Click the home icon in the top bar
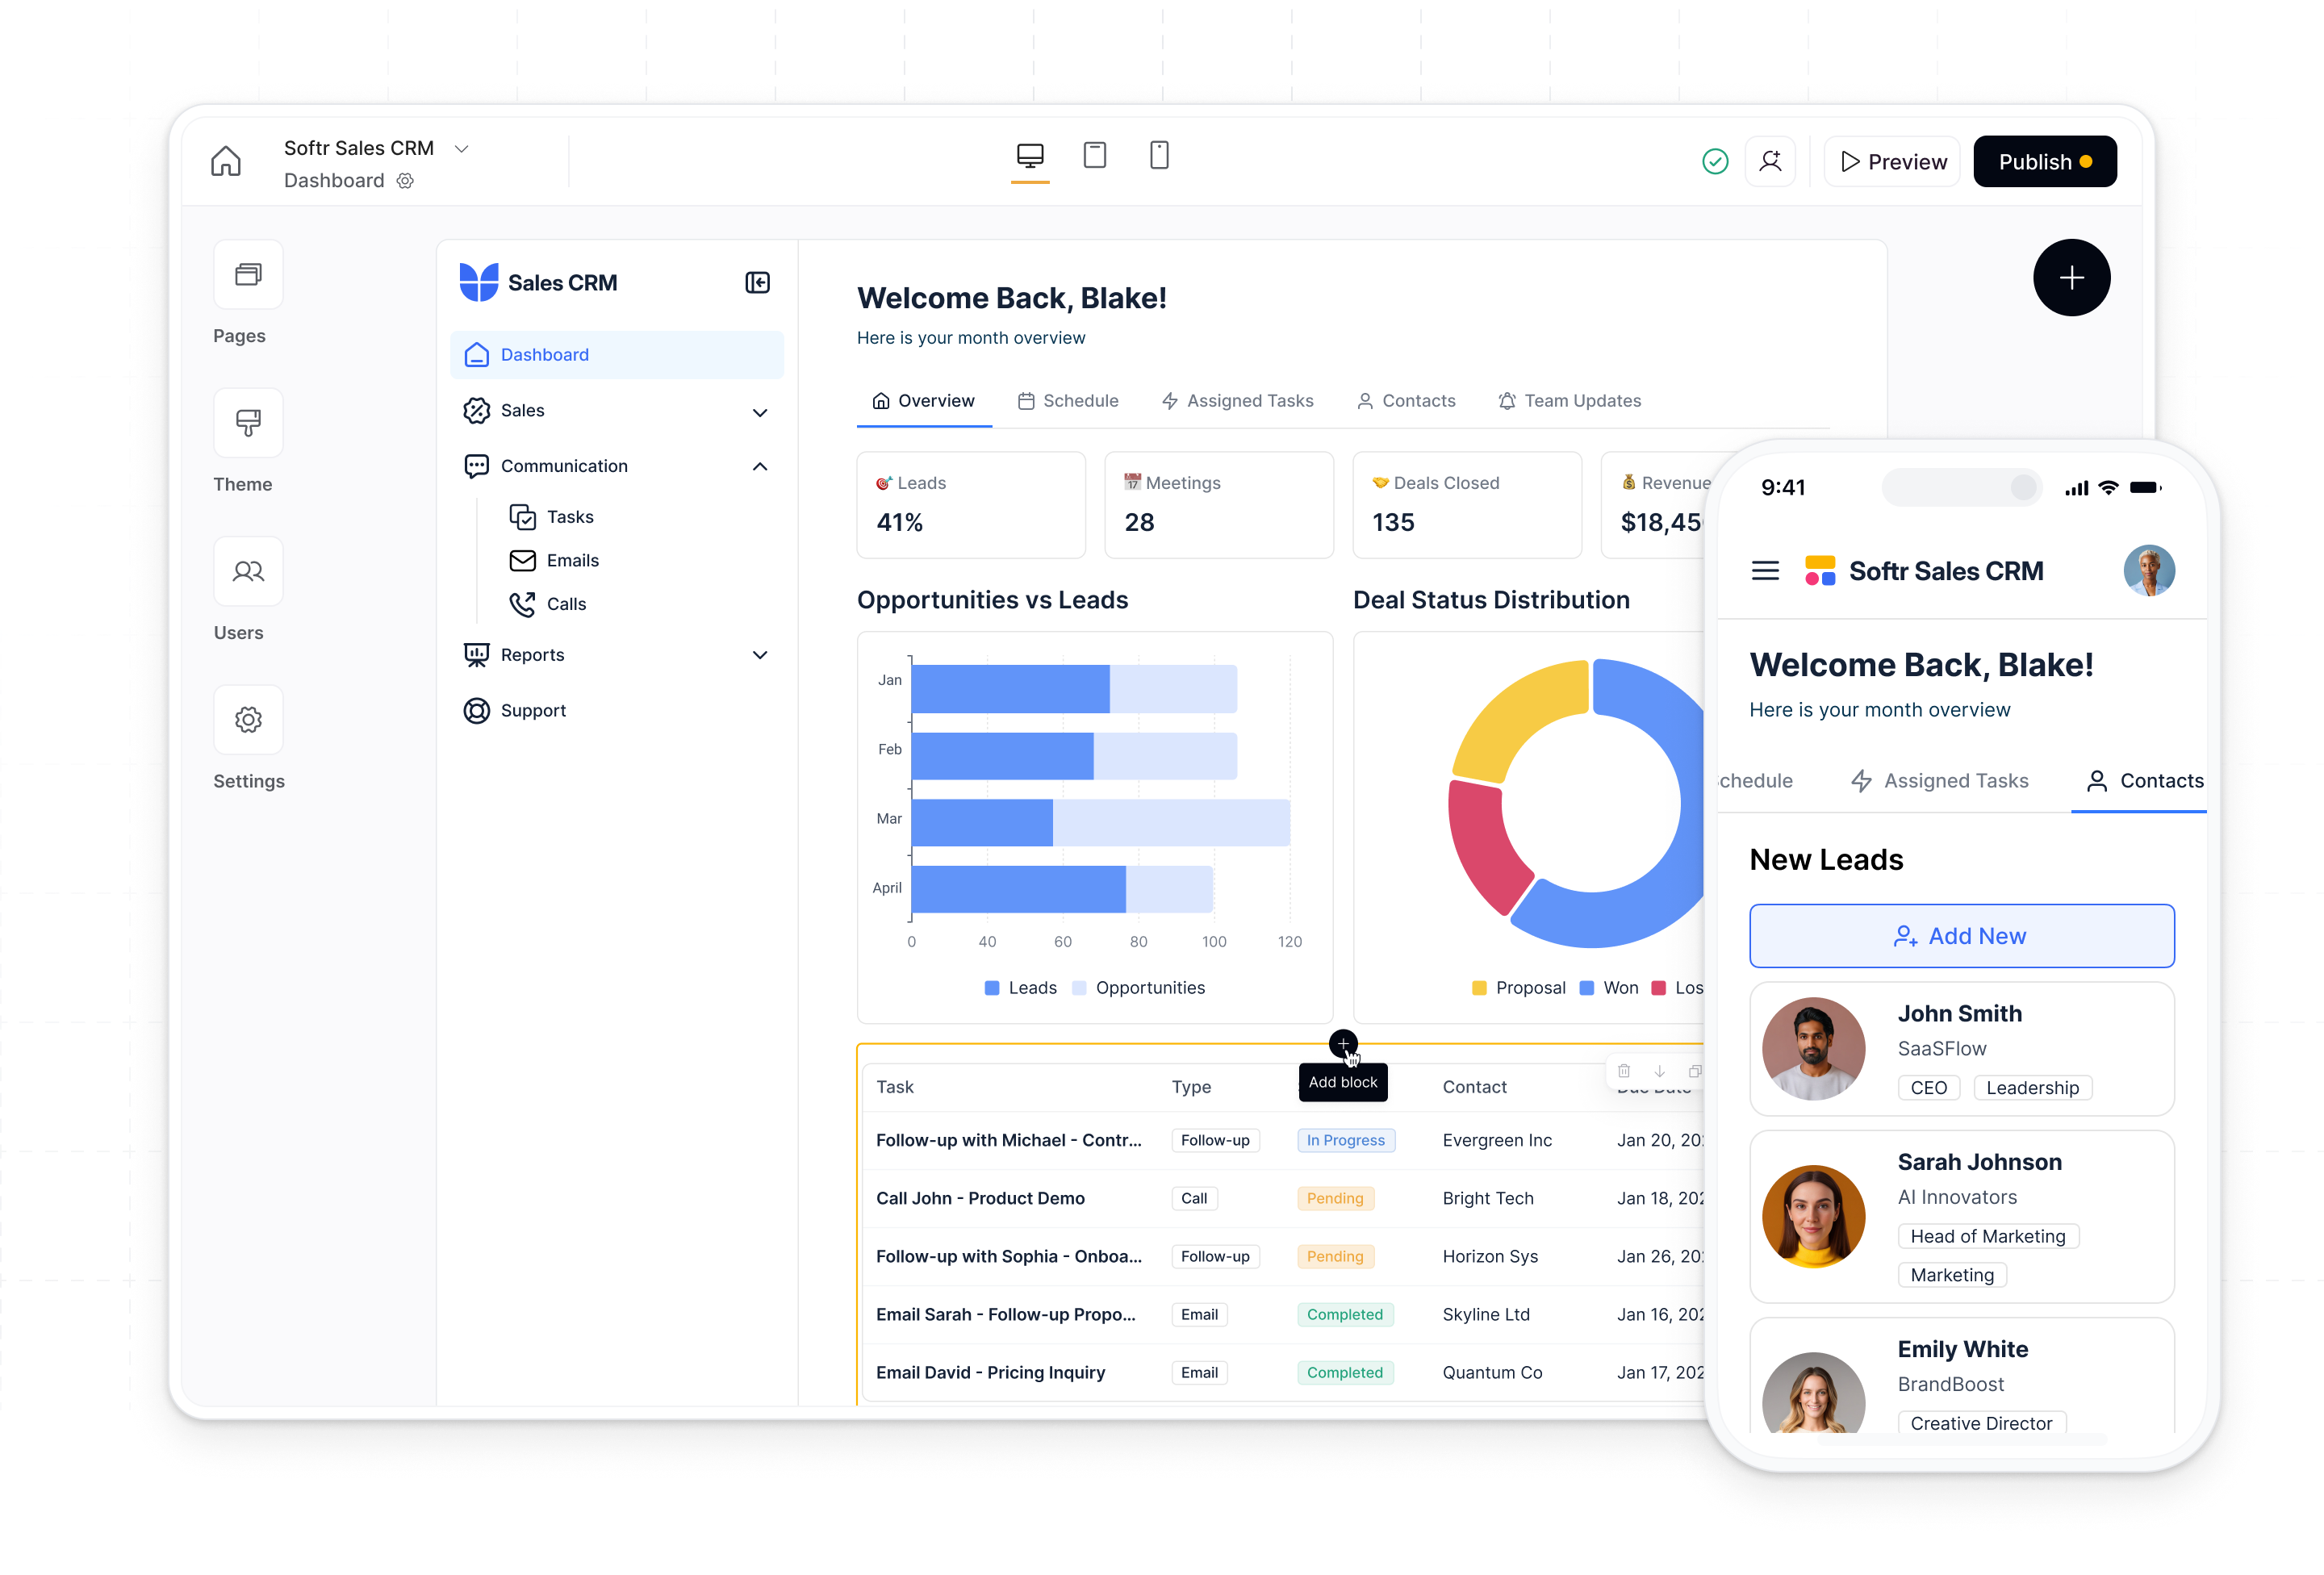Image resolution: width=2324 pixels, height=1575 pixels. [226, 161]
